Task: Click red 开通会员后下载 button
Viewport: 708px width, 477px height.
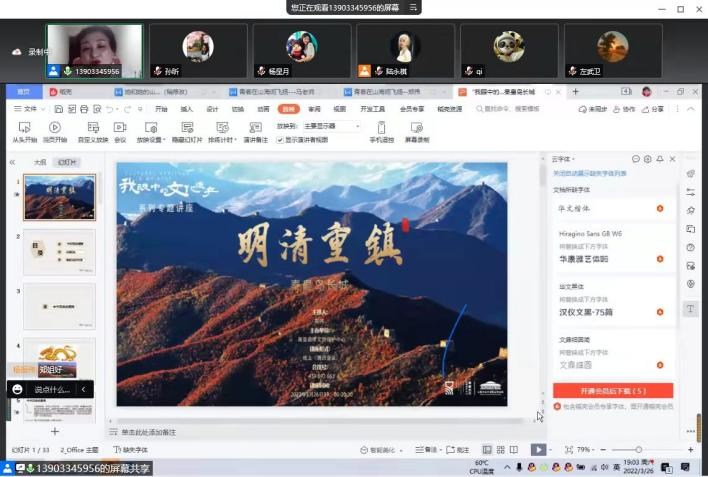Action: [x=612, y=390]
